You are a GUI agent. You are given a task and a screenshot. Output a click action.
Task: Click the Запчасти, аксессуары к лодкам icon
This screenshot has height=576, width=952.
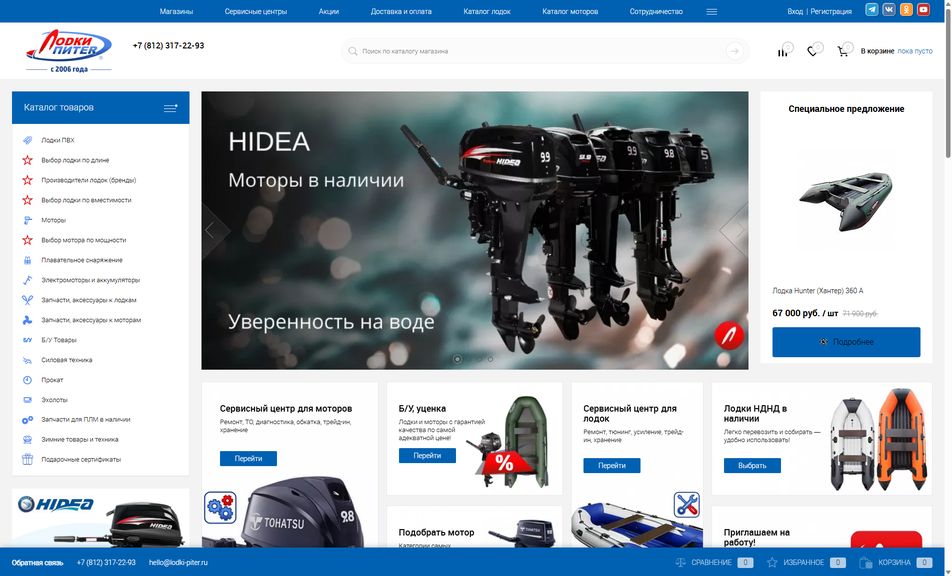pyautogui.click(x=27, y=300)
